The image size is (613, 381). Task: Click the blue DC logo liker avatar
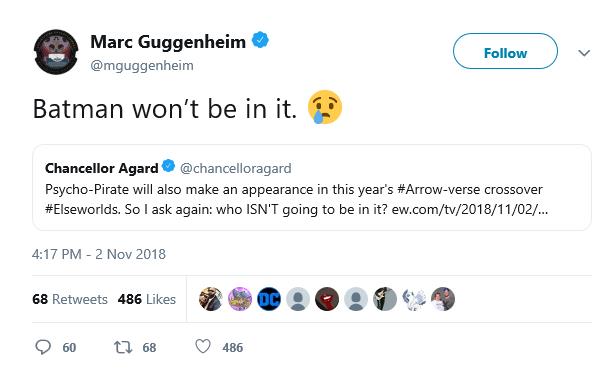point(269,299)
